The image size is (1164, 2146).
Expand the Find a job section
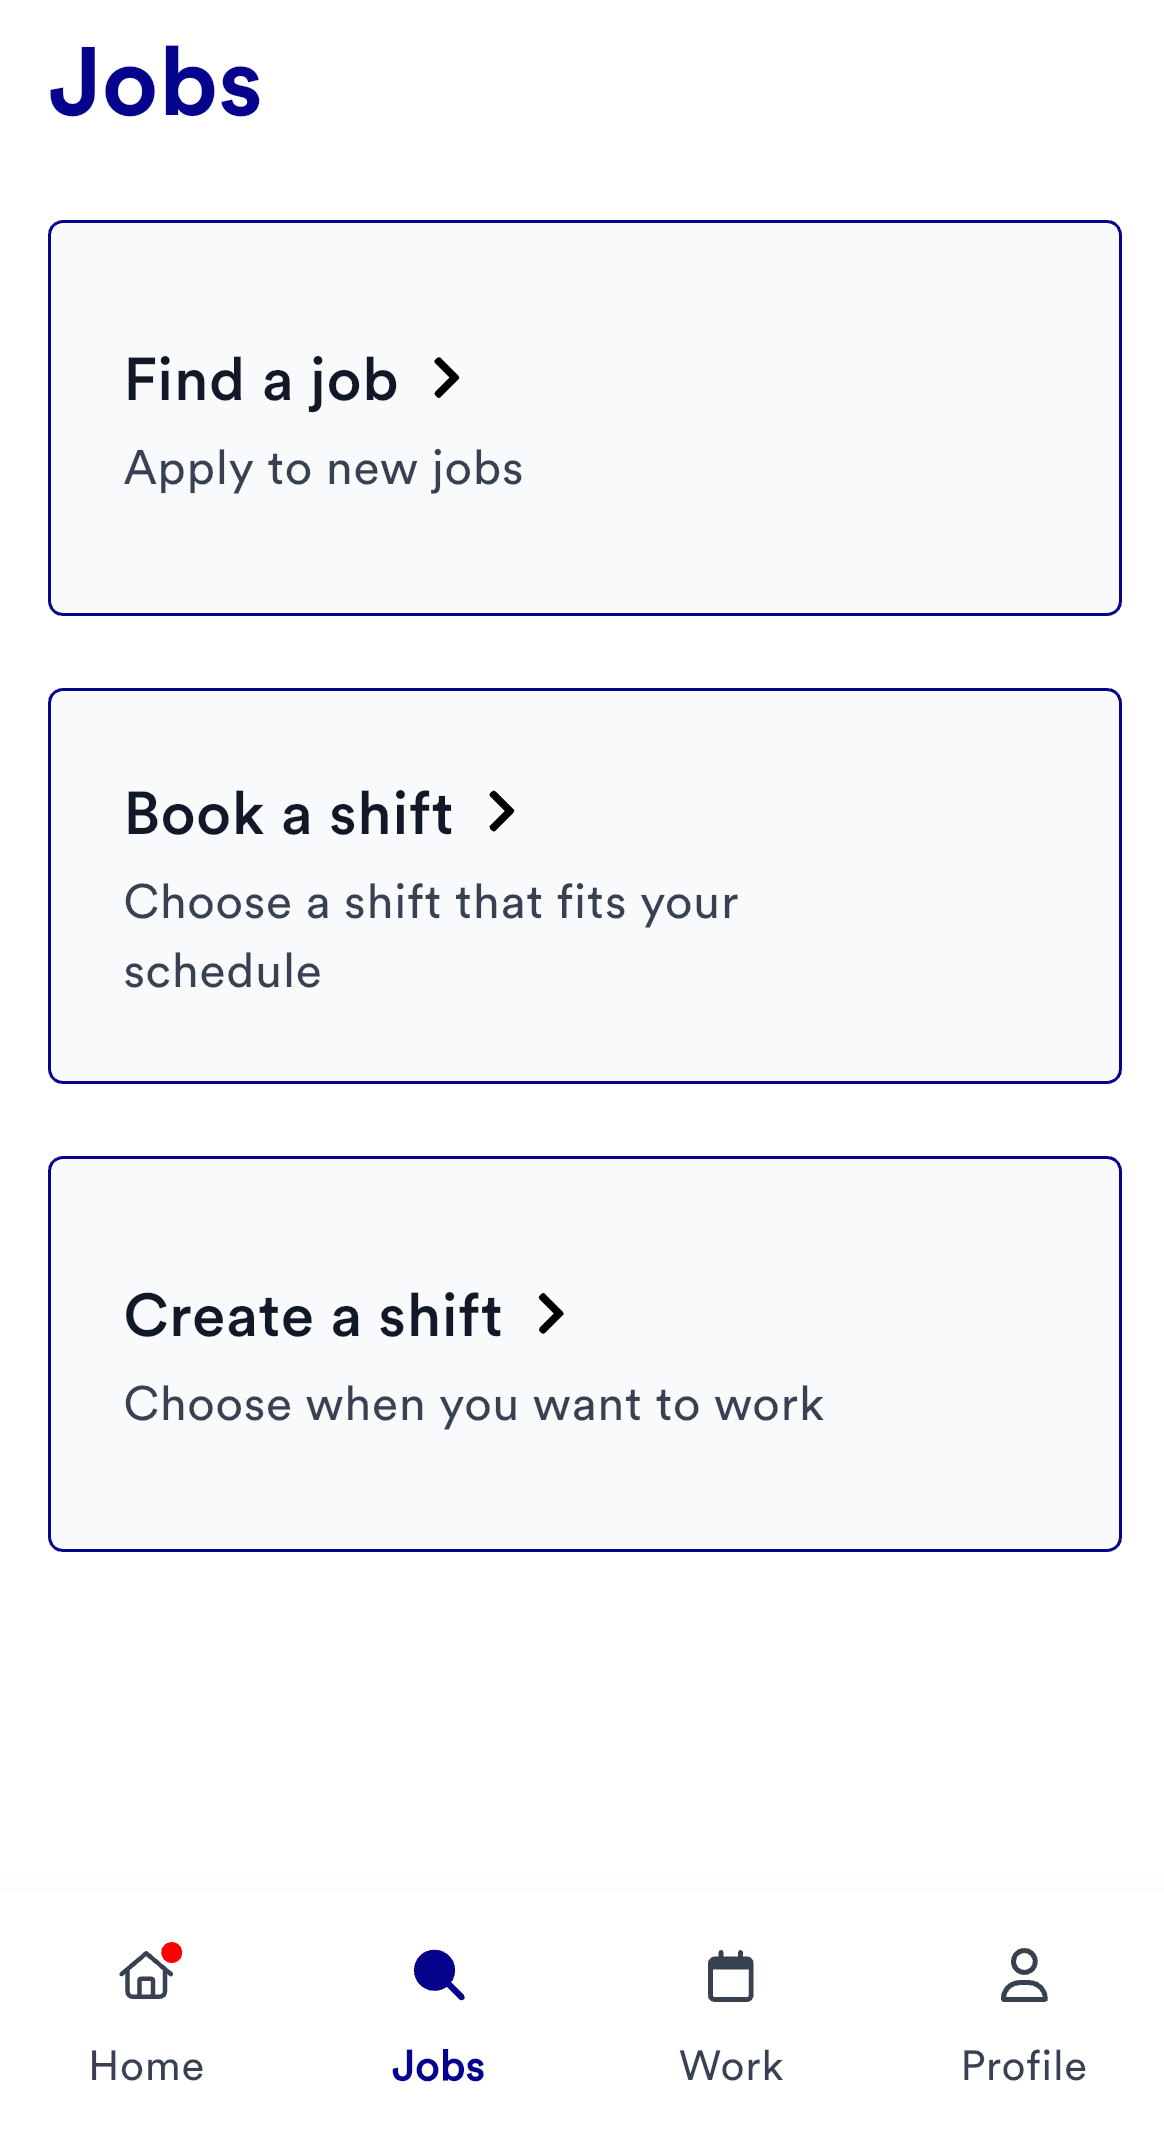[584, 415]
